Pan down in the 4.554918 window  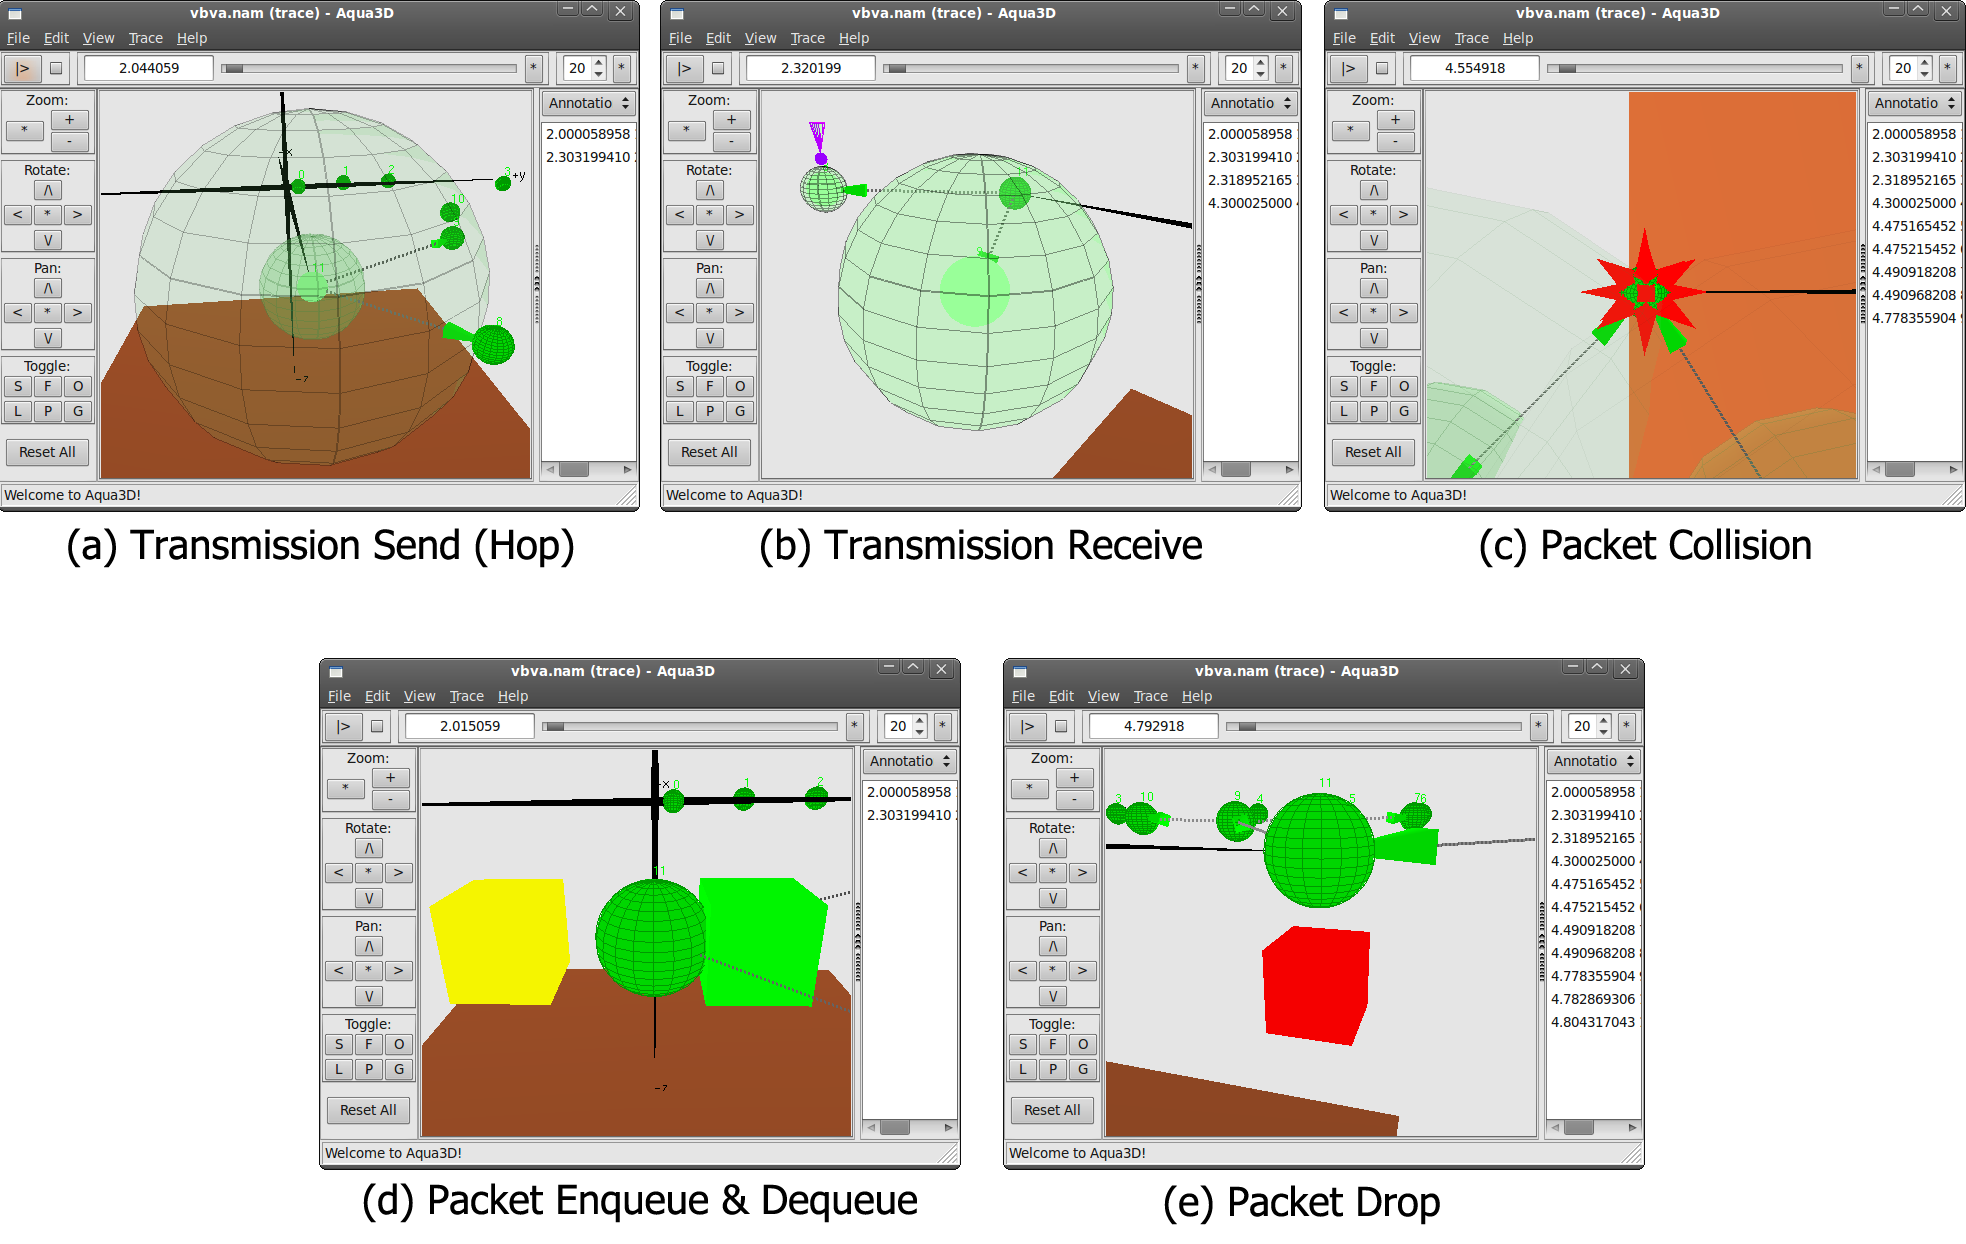pos(1373,338)
